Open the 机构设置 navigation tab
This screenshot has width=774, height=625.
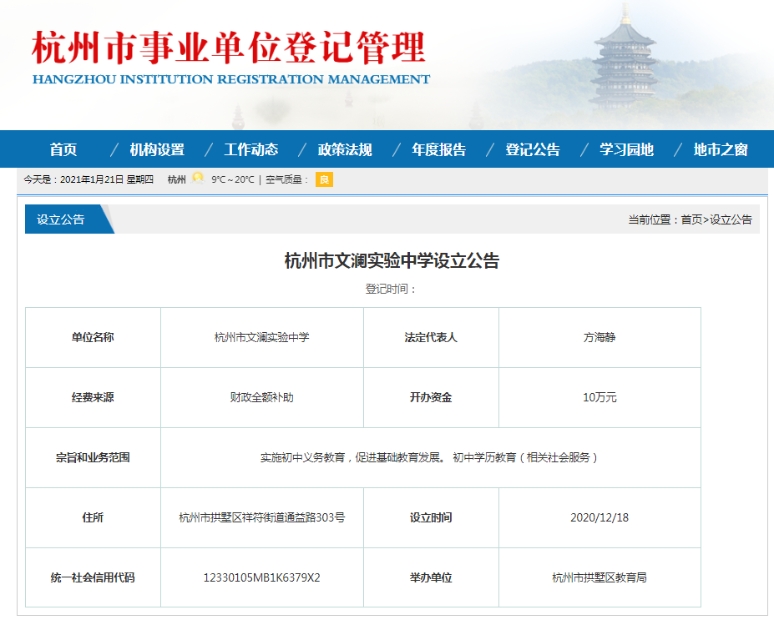click(157, 150)
